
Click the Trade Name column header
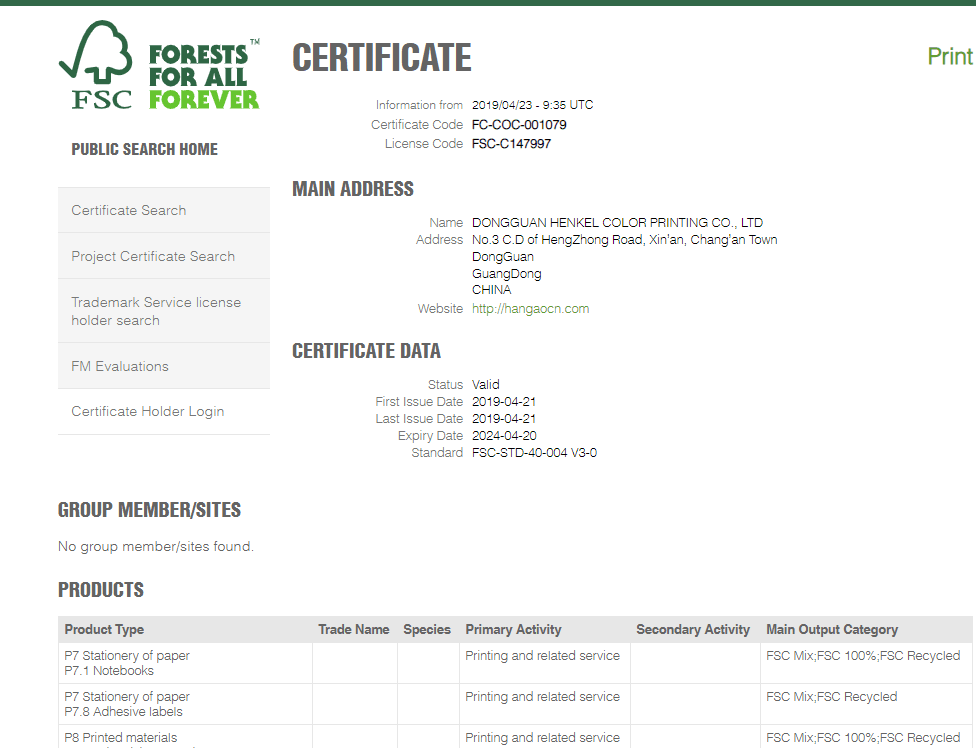[353, 629]
